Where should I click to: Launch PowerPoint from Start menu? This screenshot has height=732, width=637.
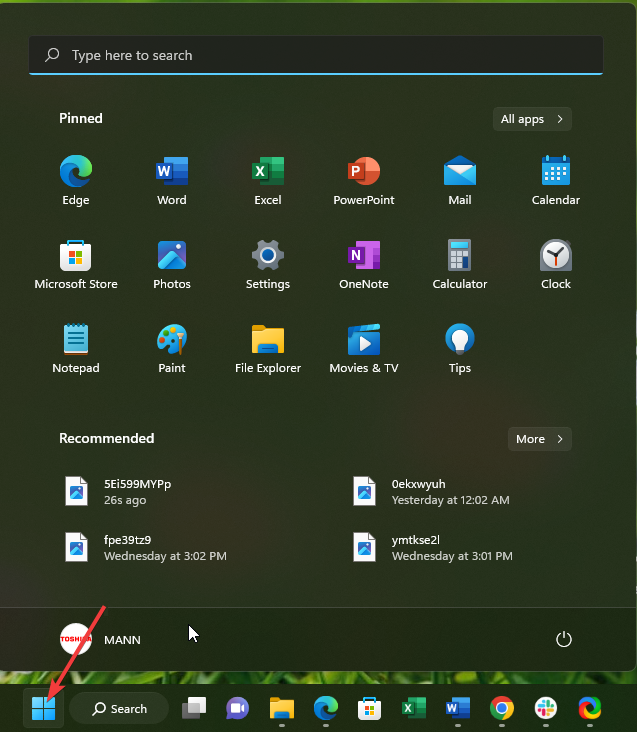click(x=364, y=181)
